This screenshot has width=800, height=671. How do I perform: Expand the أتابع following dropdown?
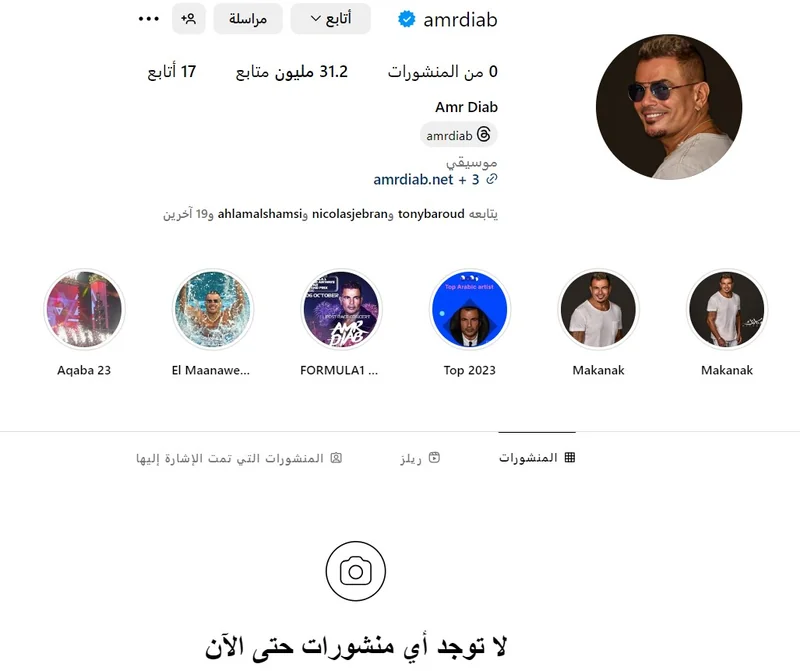[x=331, y=19]
